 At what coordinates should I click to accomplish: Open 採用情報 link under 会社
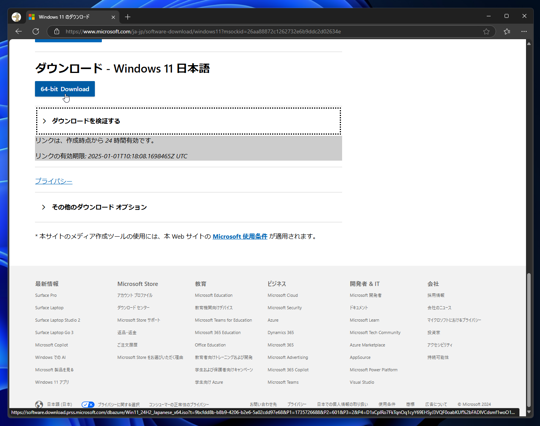[436, 295]
